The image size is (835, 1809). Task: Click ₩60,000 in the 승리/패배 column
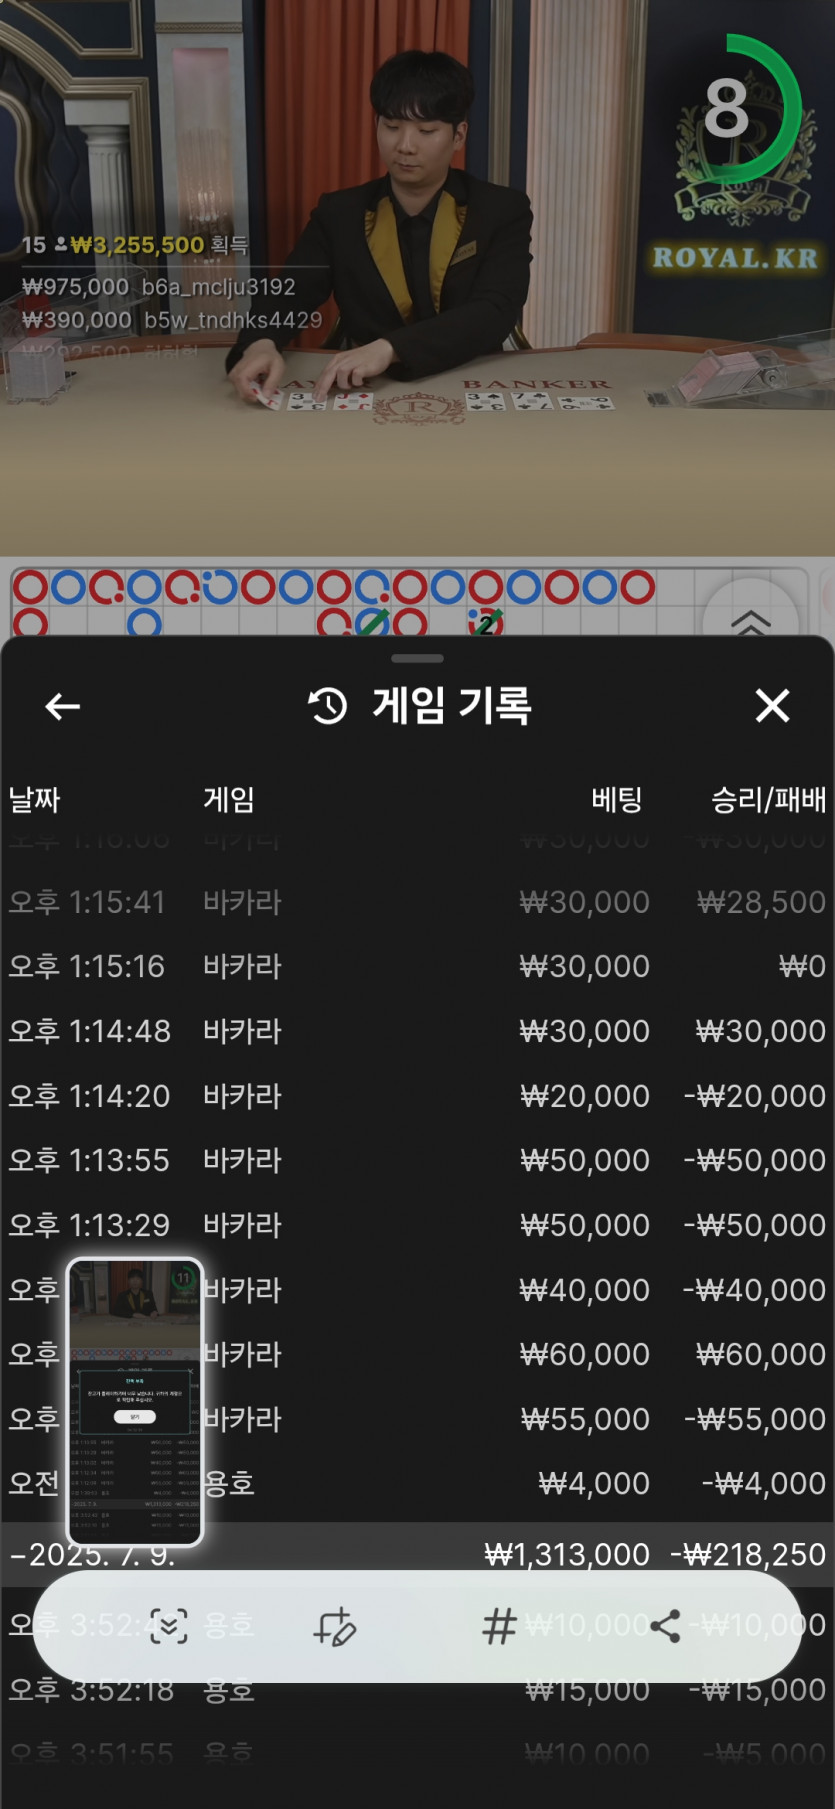761,1354
